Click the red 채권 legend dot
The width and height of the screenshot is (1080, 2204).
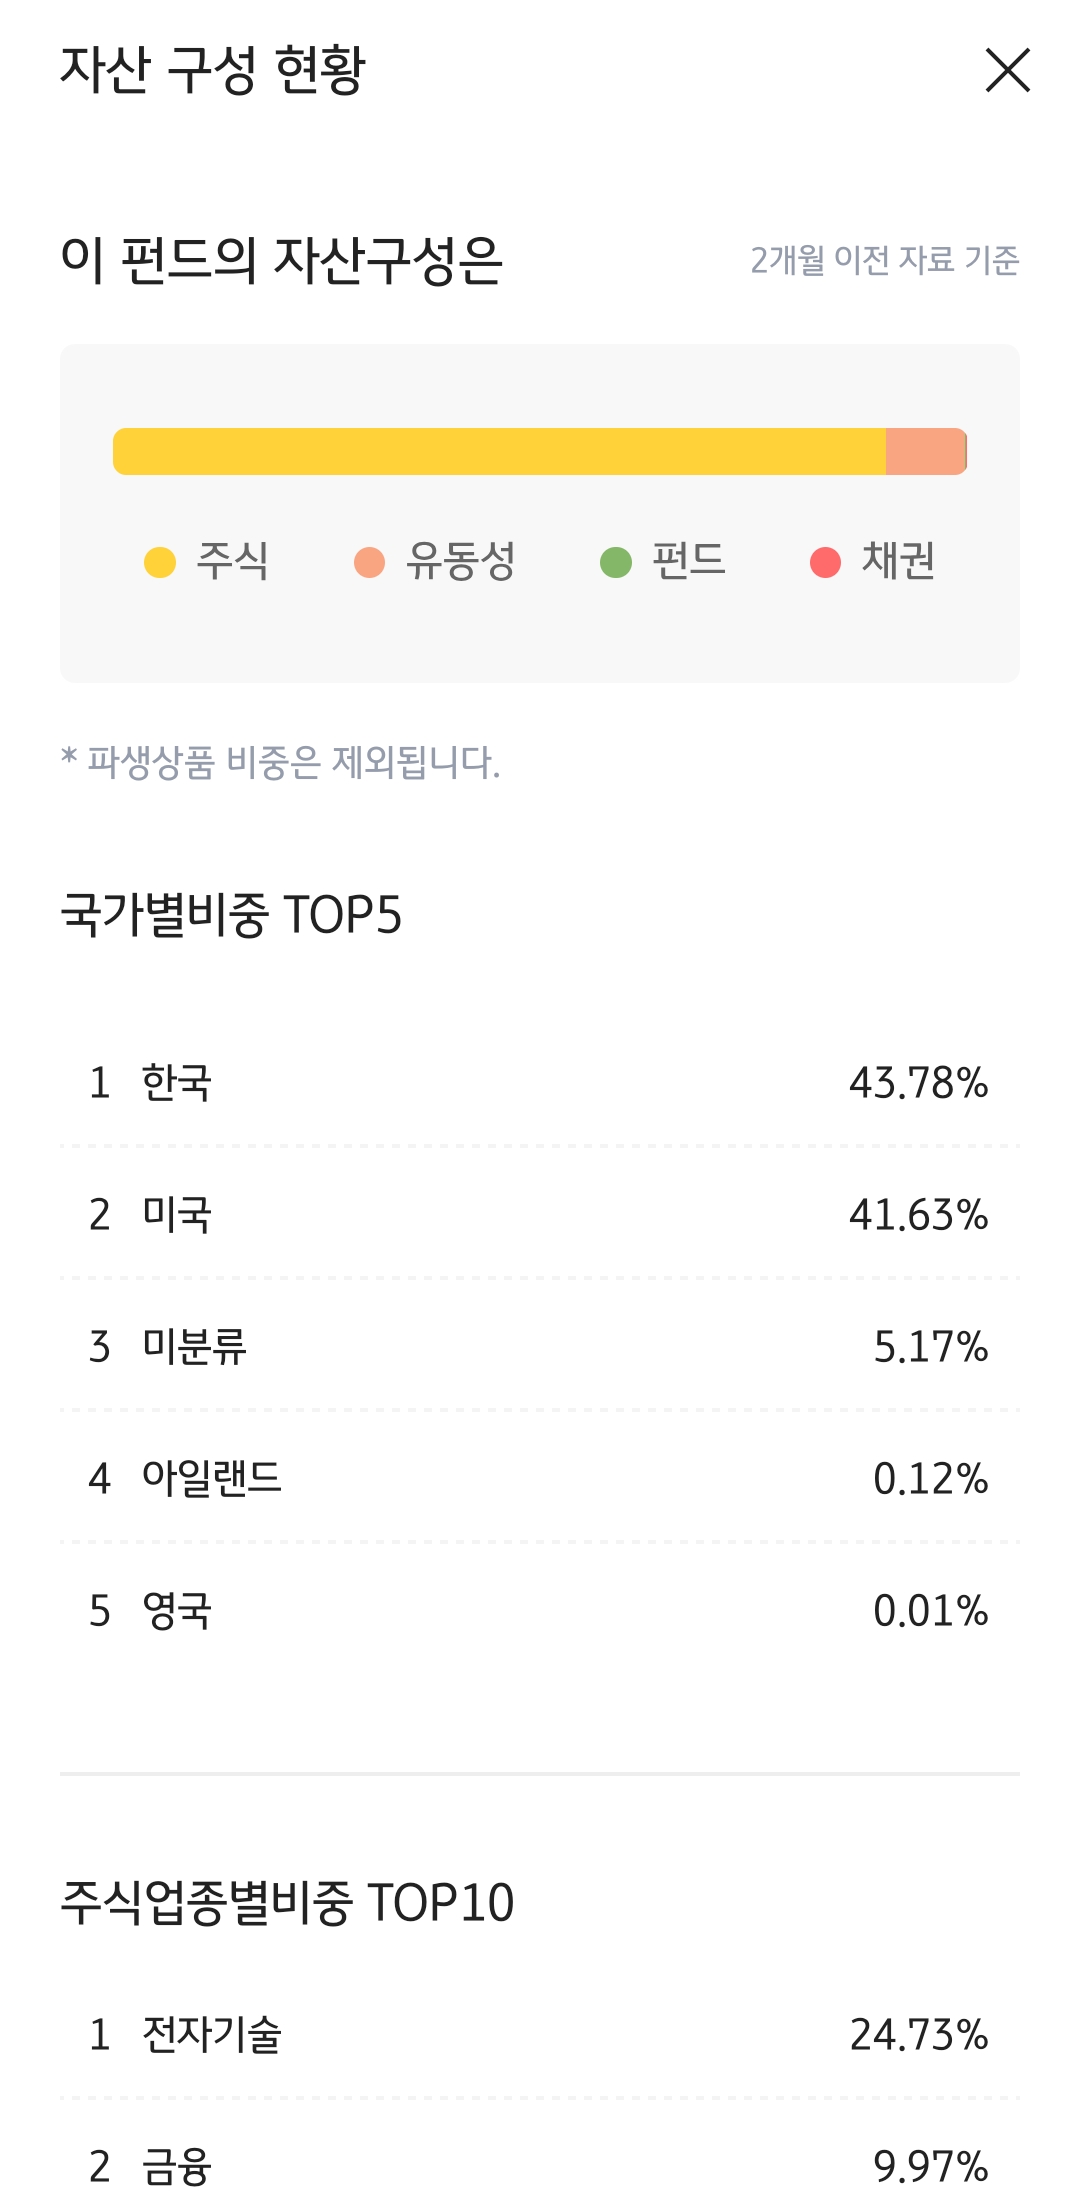pyautogui.click(x=825, y=562)
